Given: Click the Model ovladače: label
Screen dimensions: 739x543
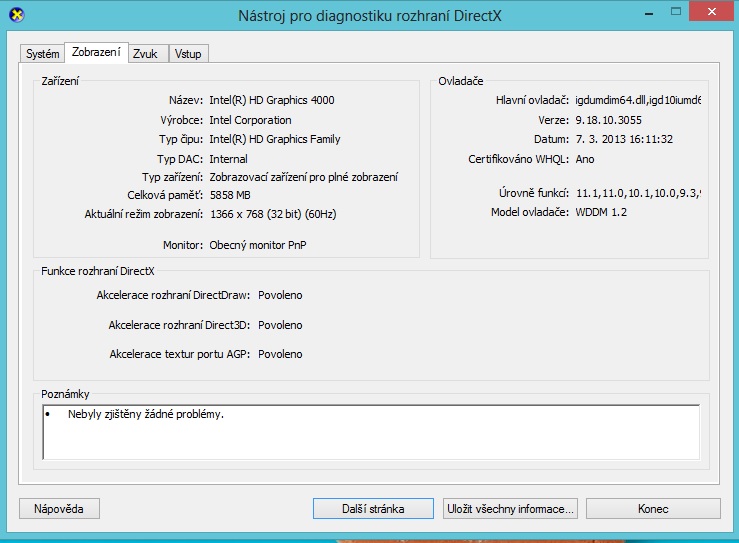Looking at the screenshot, I should pos(530,212).
